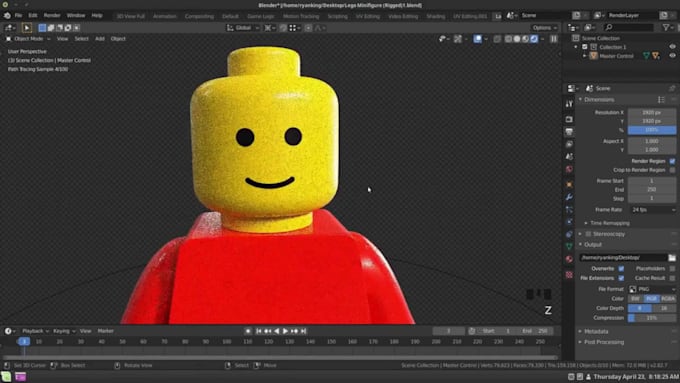This screenshot has height=383, width=680.
Task: Select BW color mode button
Action: (635, 299)
